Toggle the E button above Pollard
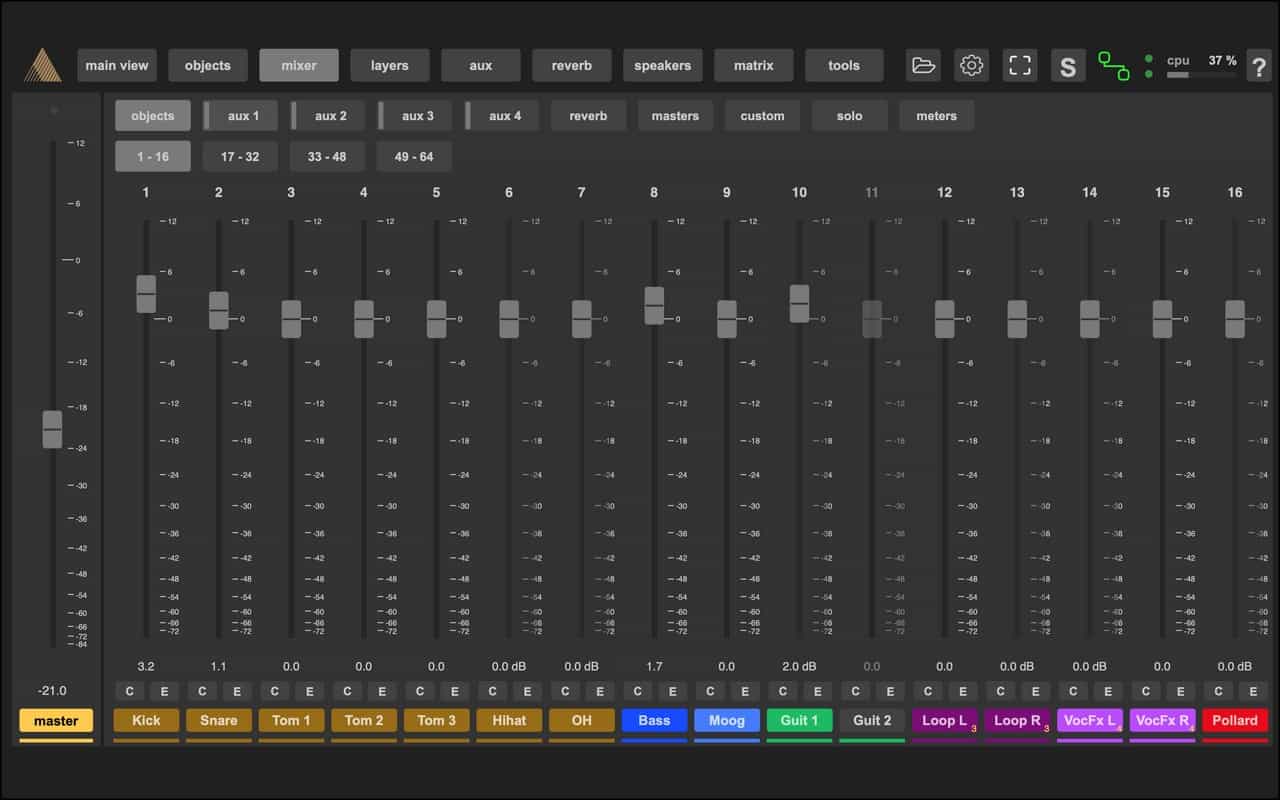Screen dimensions: 1280x800 (x=1252, y=691)
